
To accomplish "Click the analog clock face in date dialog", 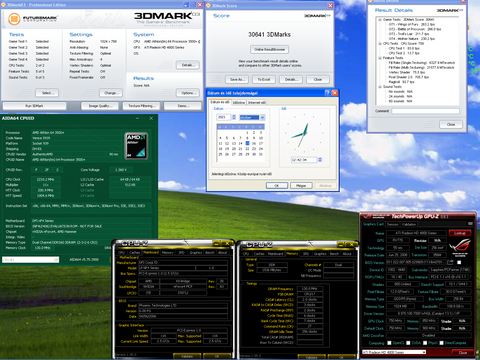I will 304,133.
